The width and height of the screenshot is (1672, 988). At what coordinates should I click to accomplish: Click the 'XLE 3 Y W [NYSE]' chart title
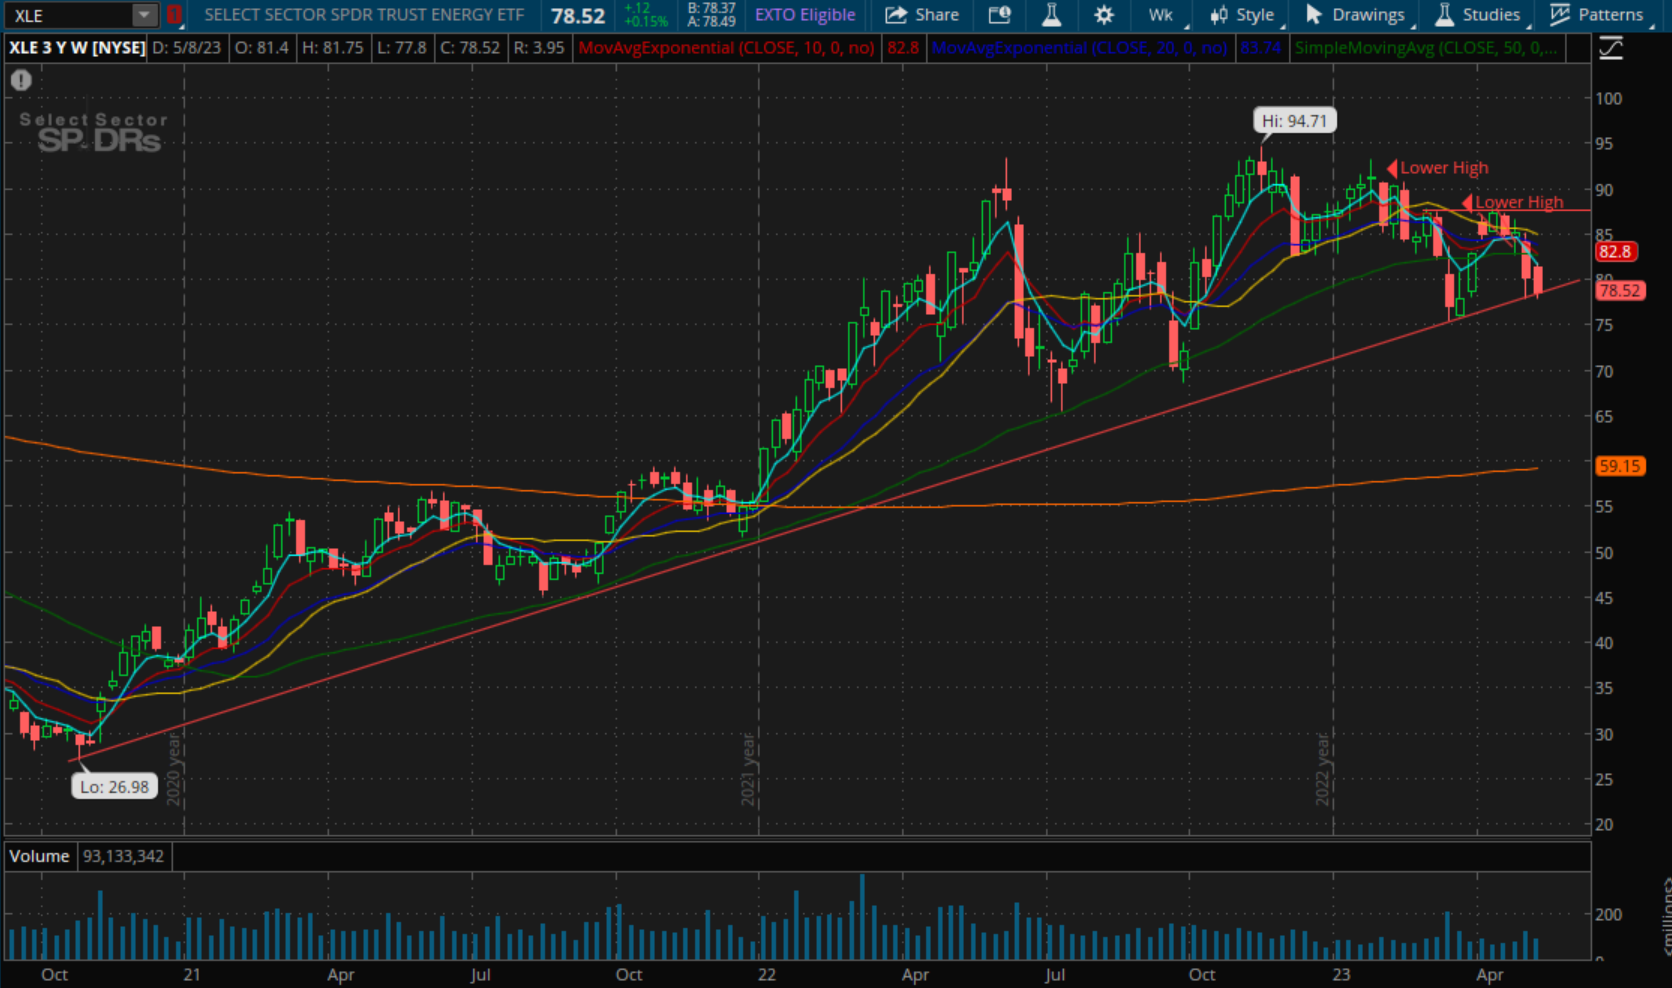pos(77,48)
